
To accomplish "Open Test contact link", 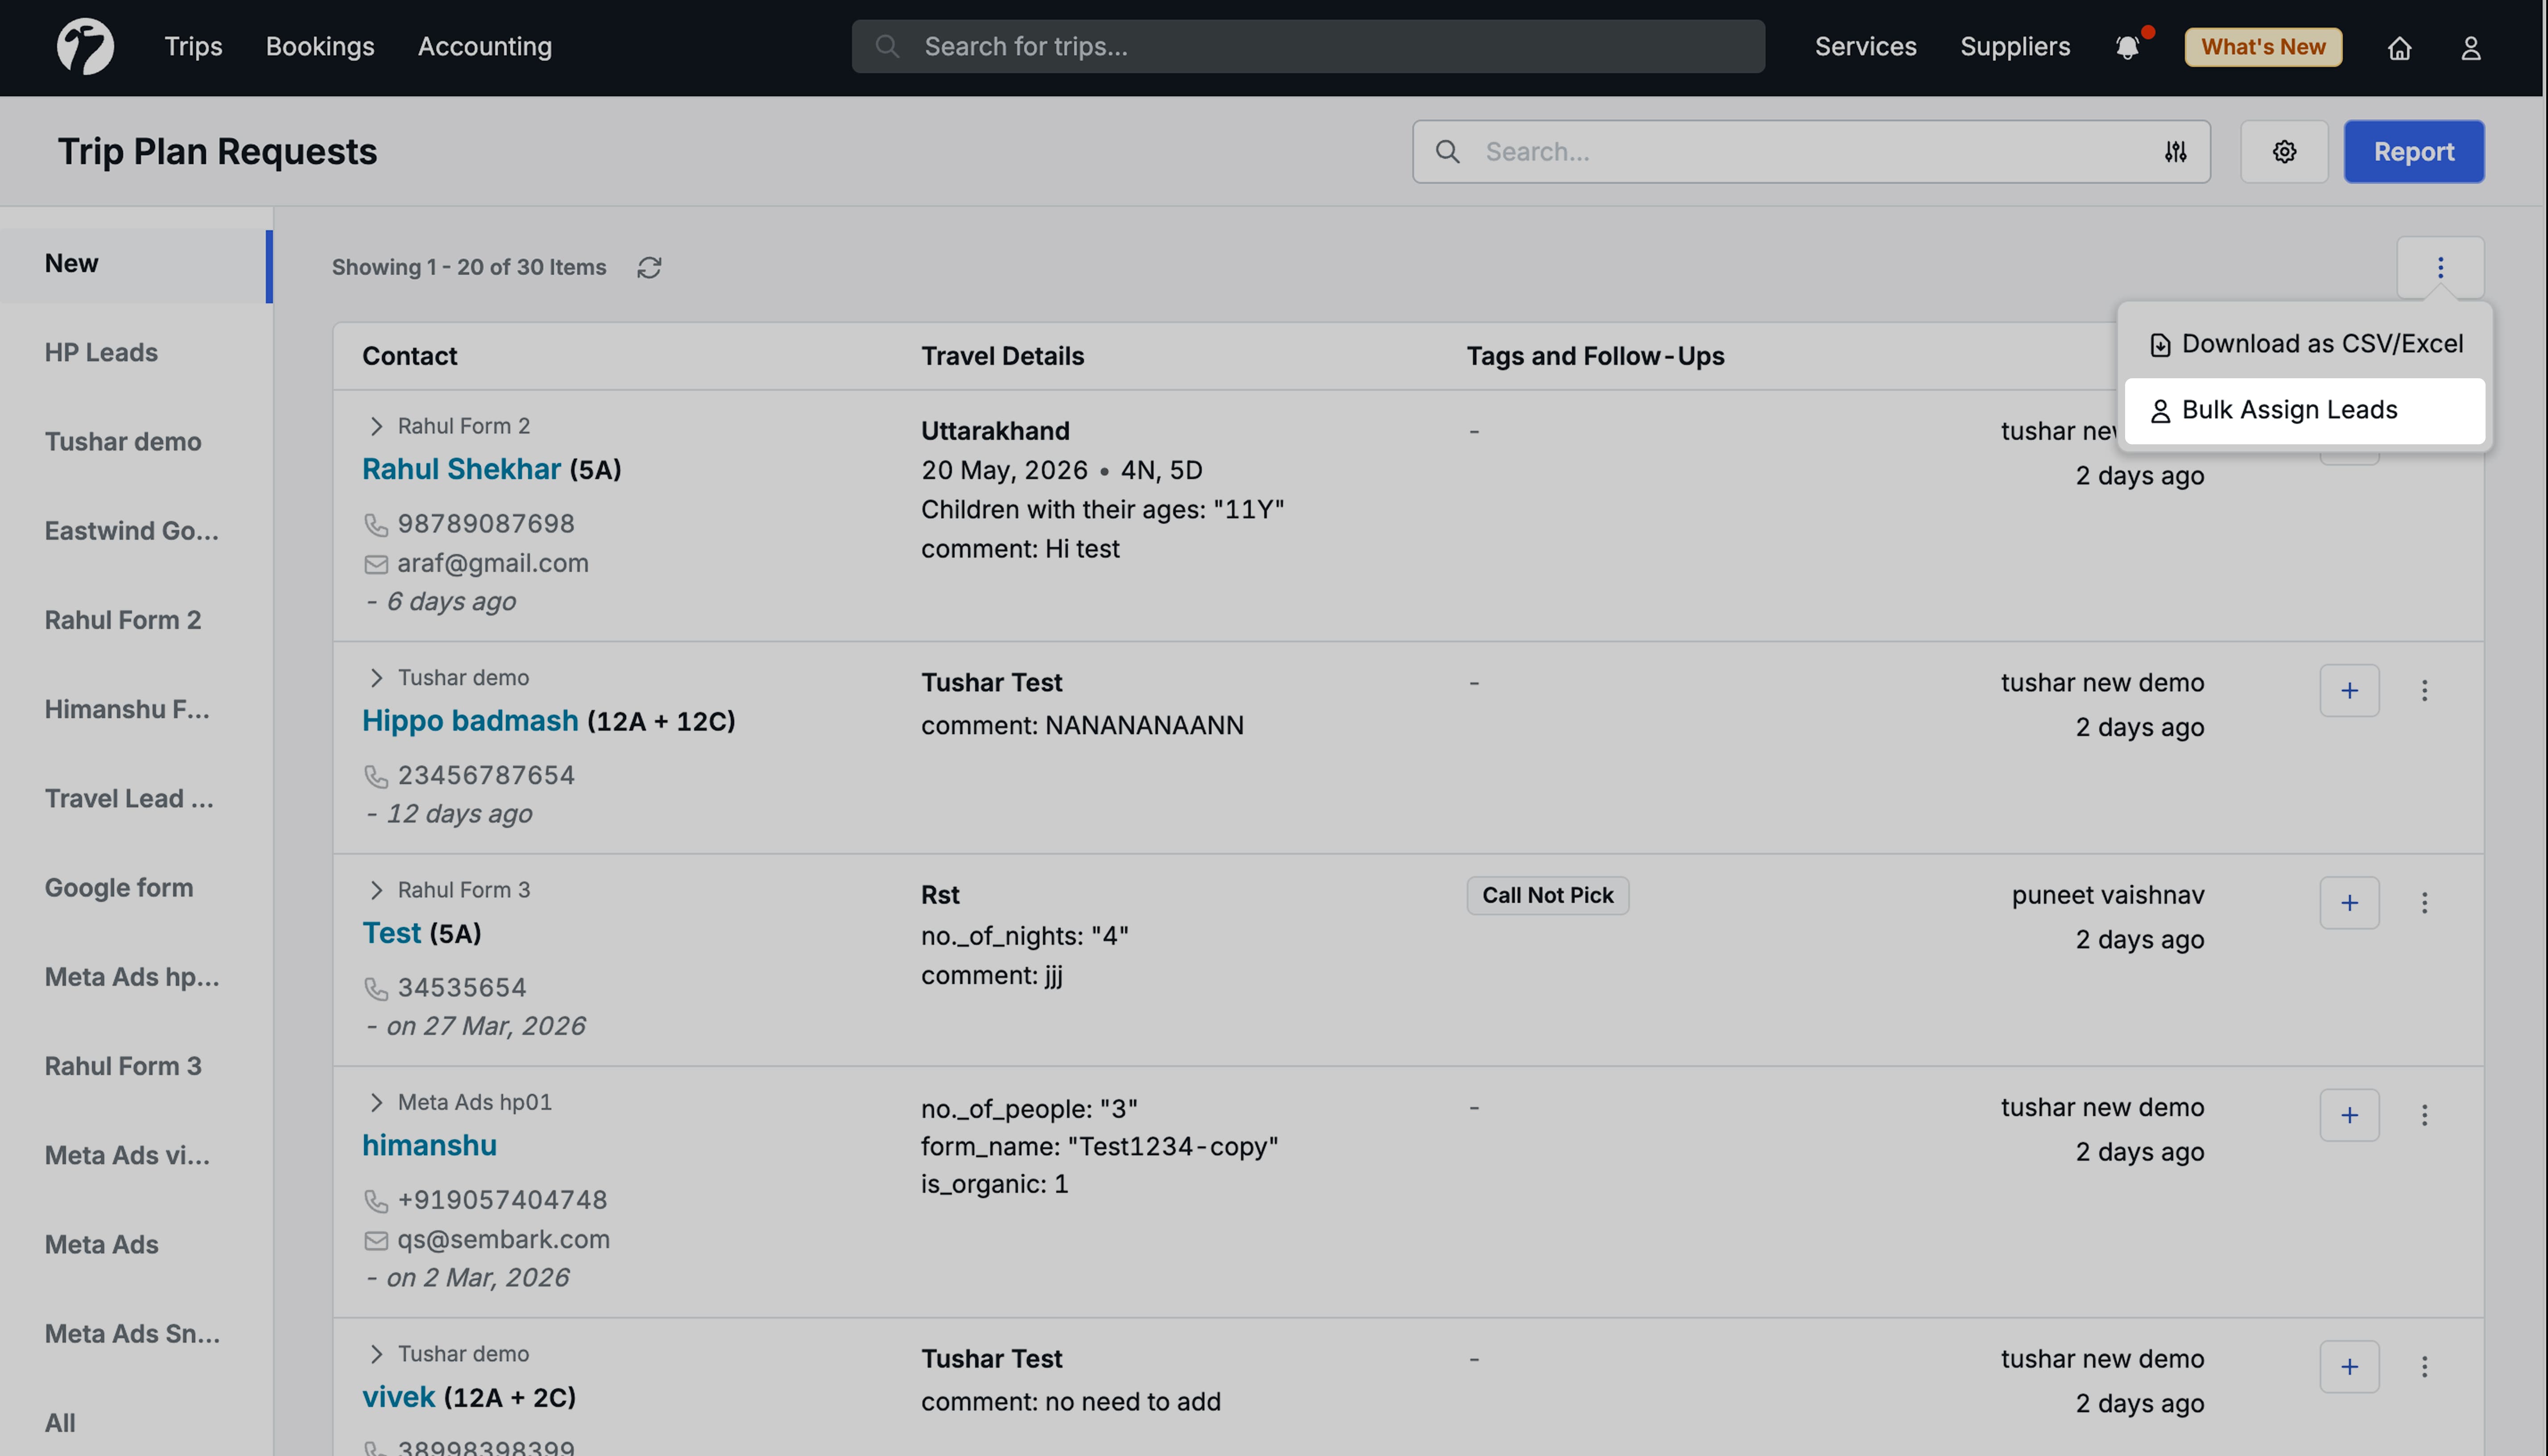I will [x=391, y=933].
